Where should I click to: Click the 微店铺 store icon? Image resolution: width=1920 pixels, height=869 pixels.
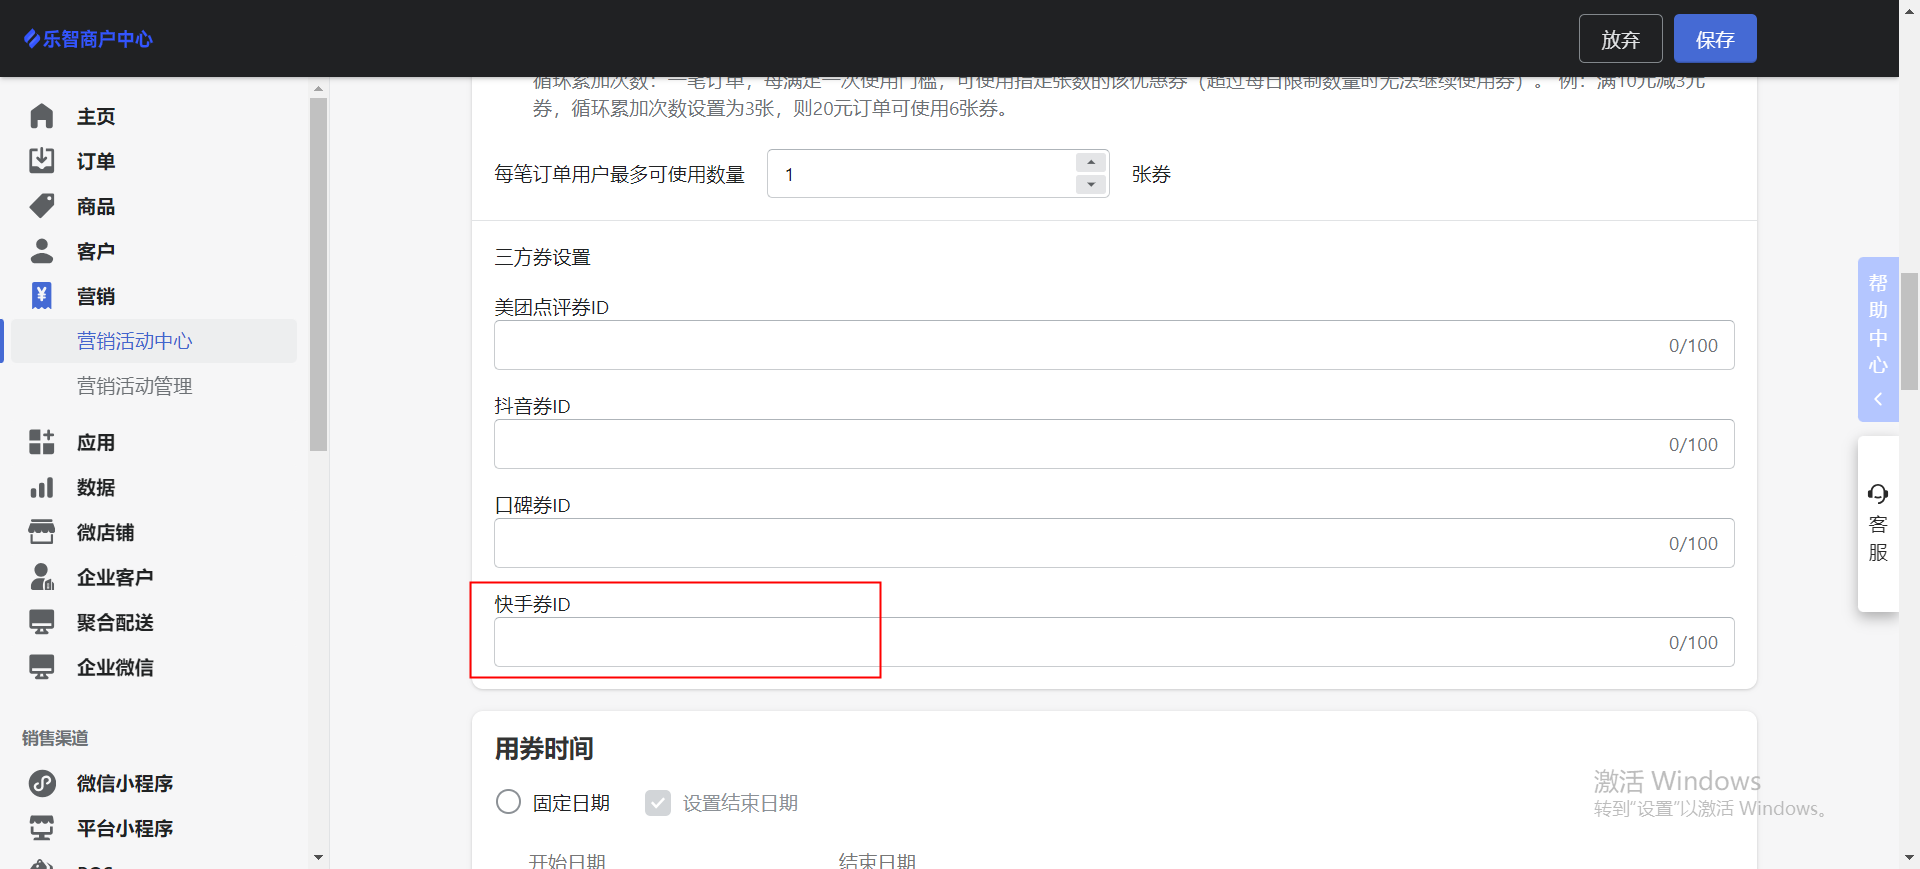(41, 532)
